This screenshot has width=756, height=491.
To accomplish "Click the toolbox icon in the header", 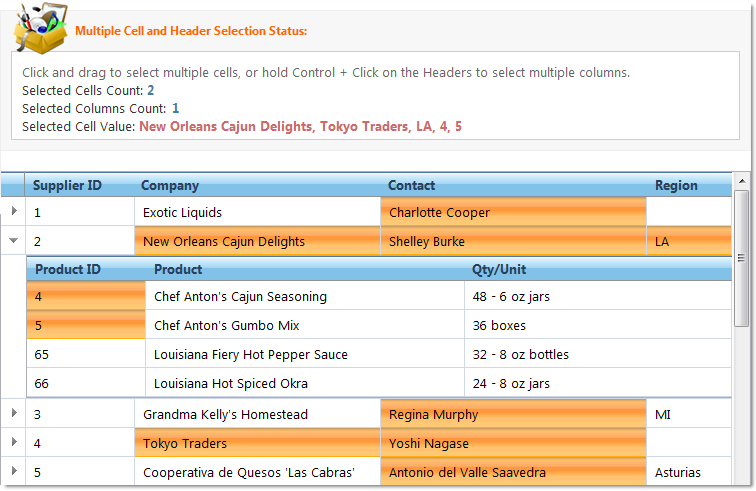I will [40, 32].
